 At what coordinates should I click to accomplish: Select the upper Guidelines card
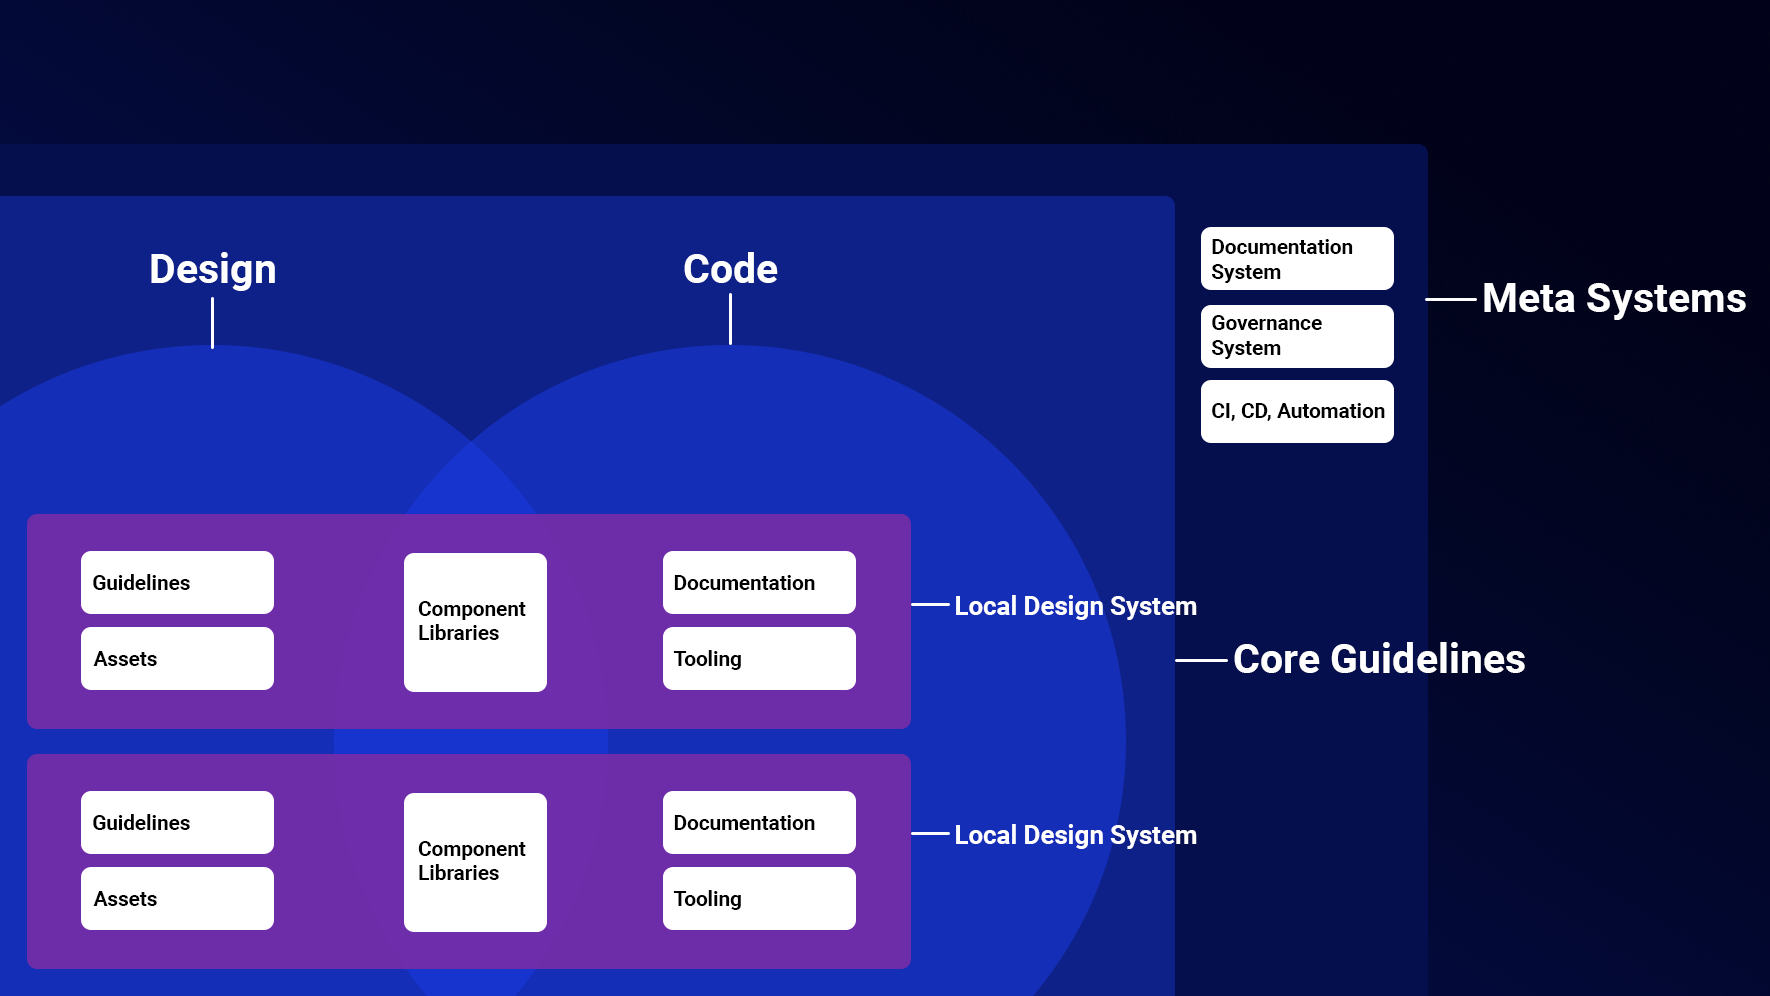point(177,582)
